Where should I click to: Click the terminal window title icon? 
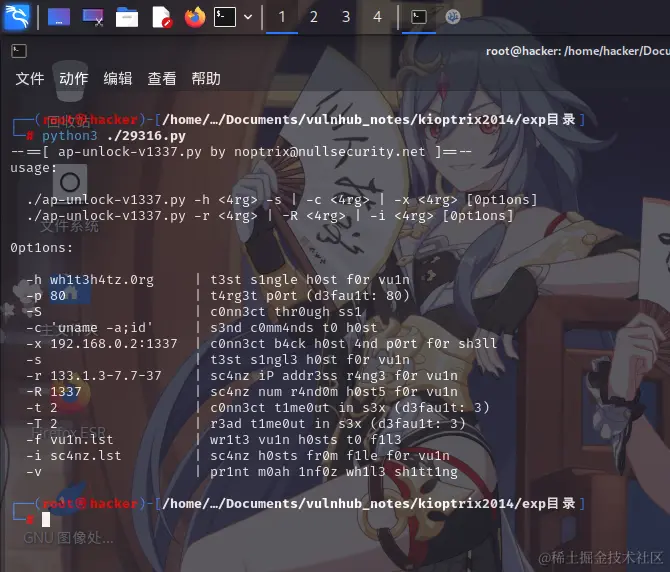pyautogui.click(x=19, y=51)
